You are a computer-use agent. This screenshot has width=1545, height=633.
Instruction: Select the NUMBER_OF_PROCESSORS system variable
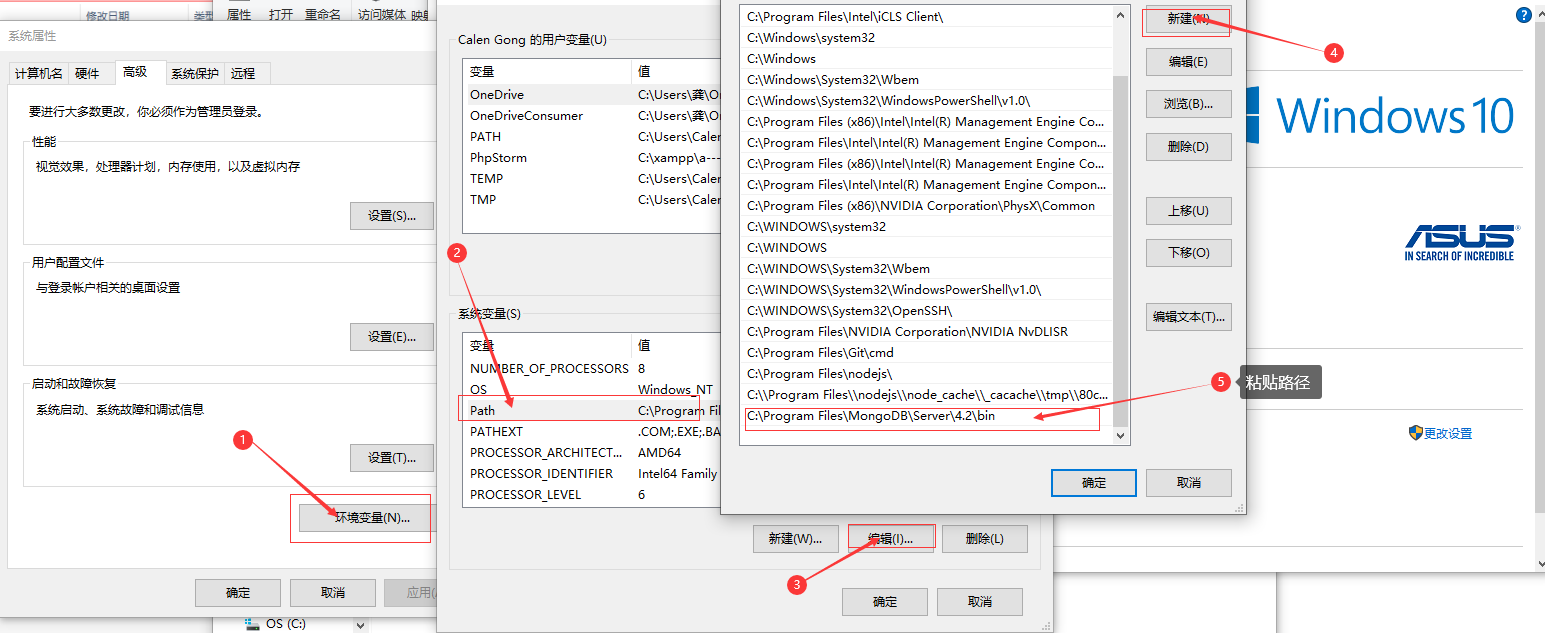(592, 368)
